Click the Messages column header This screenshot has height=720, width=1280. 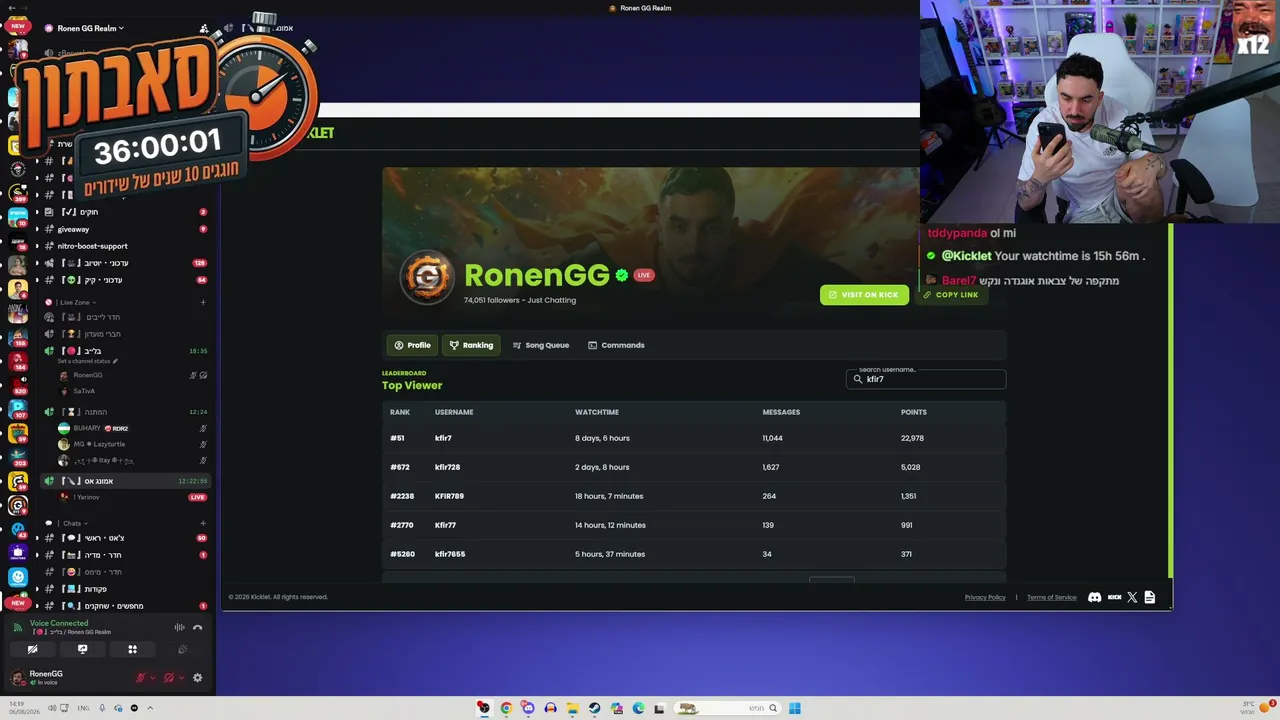click(x=781, y=412)
